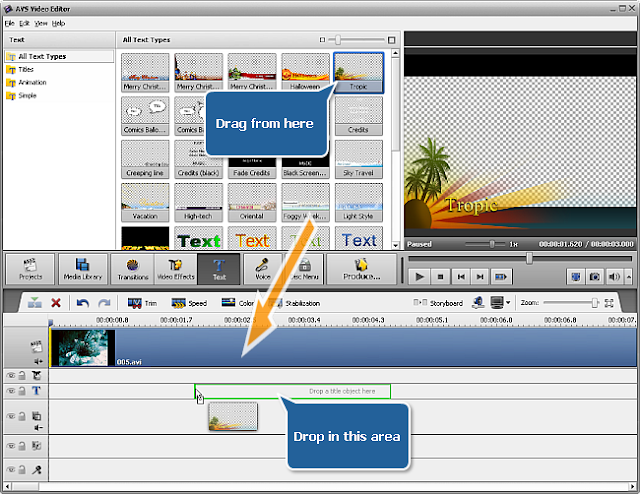Viewport: 640px width, 494px height.
Task: Open the Edit menu
Action: point(24,23)
